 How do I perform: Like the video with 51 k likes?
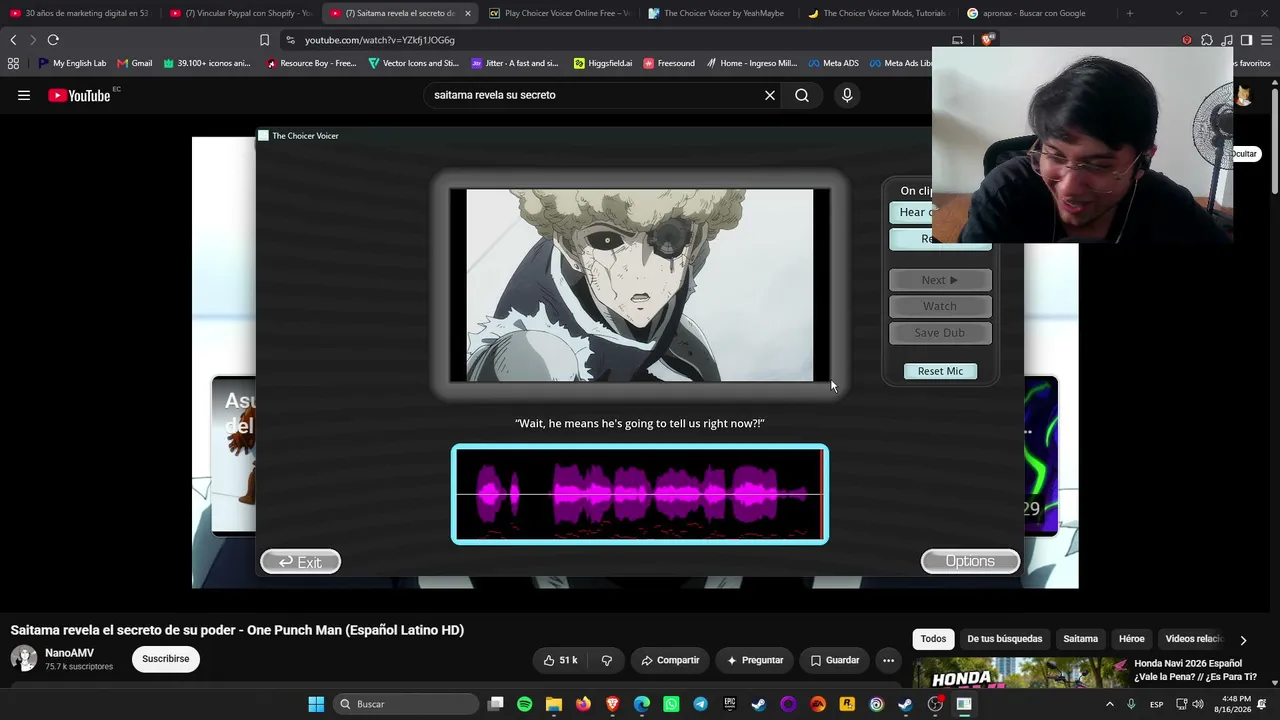click(x=560, y=660)
